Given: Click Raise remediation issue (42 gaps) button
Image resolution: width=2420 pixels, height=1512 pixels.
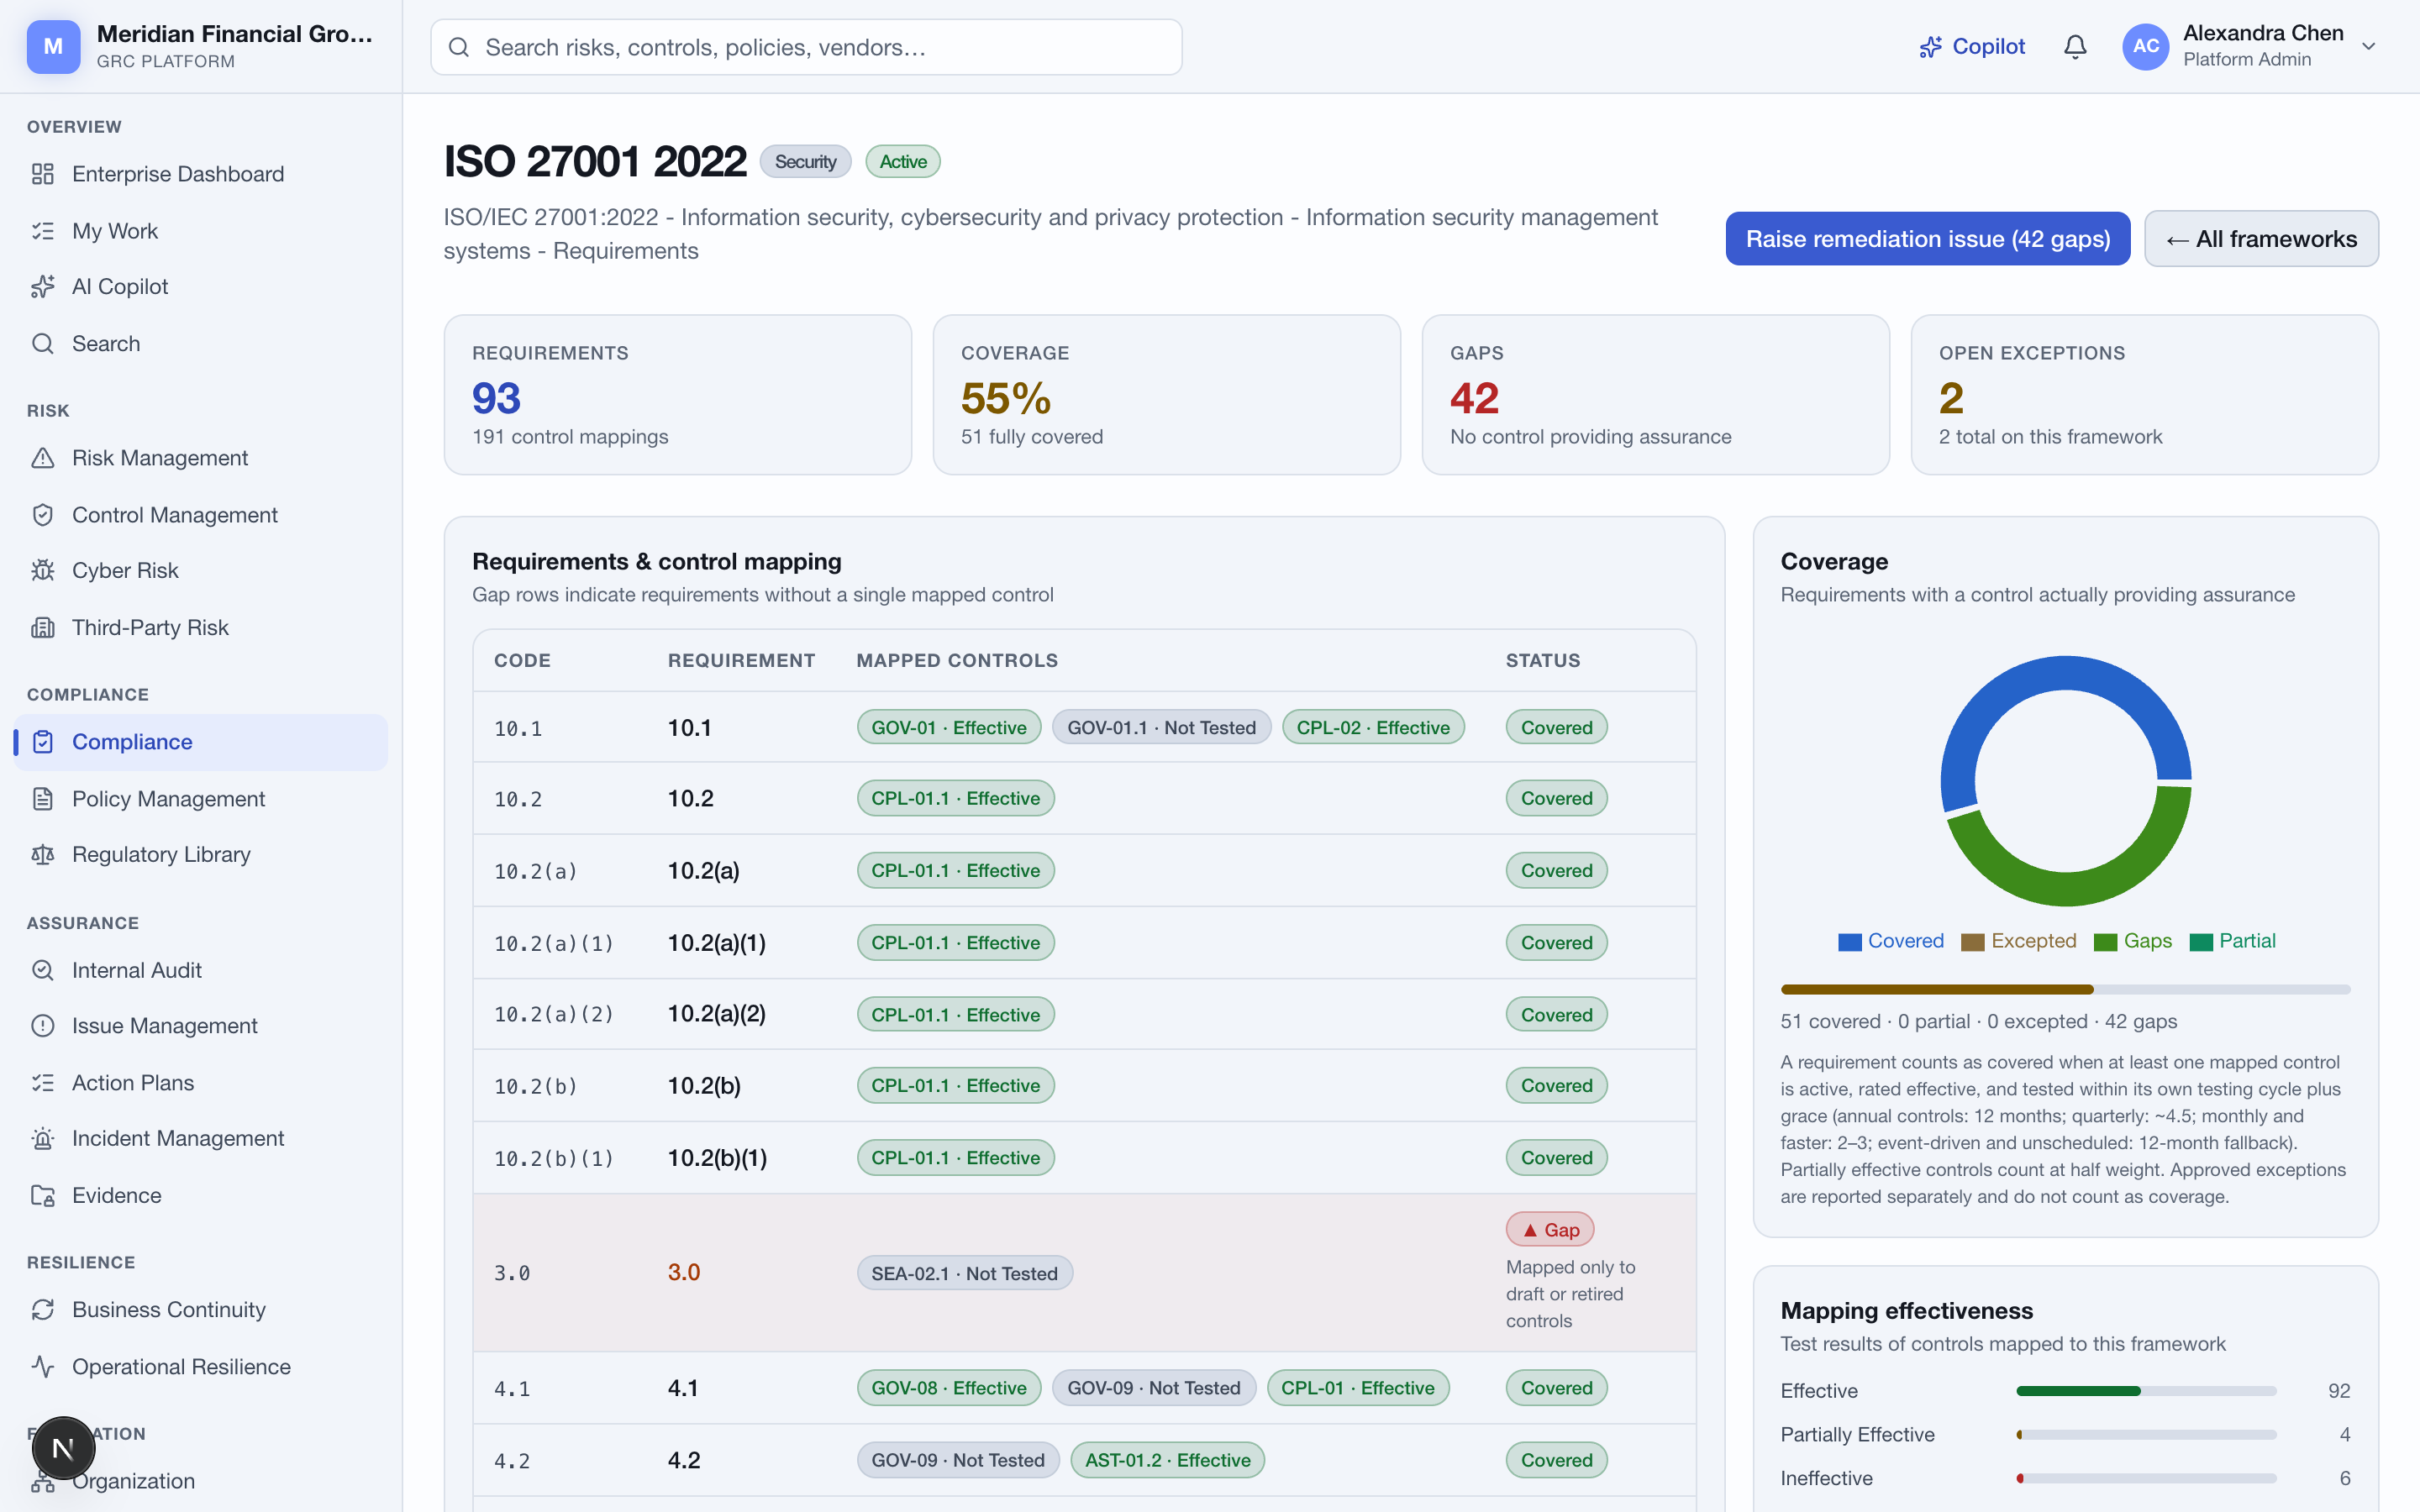Looking at the screenshot, I should coord(1927,239).
